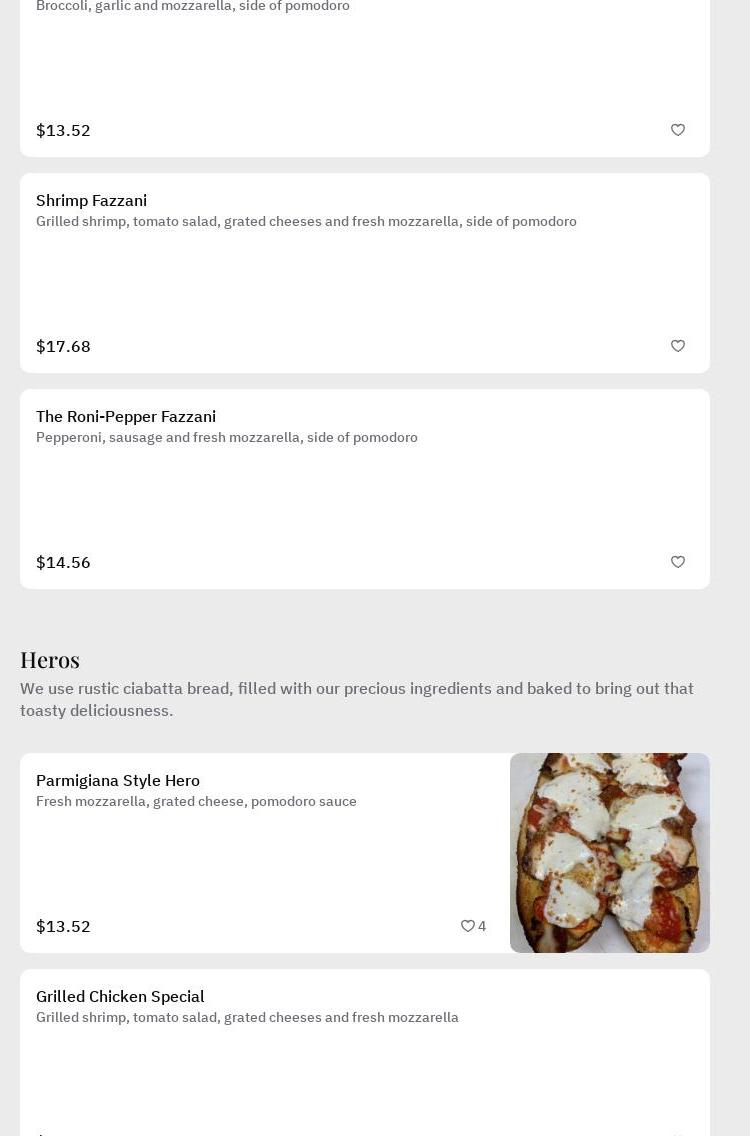Open Parmigiana Style Hero item name
Viewport: 750px width, 1136px height.
pyautogui.click(x=118, y=780)
